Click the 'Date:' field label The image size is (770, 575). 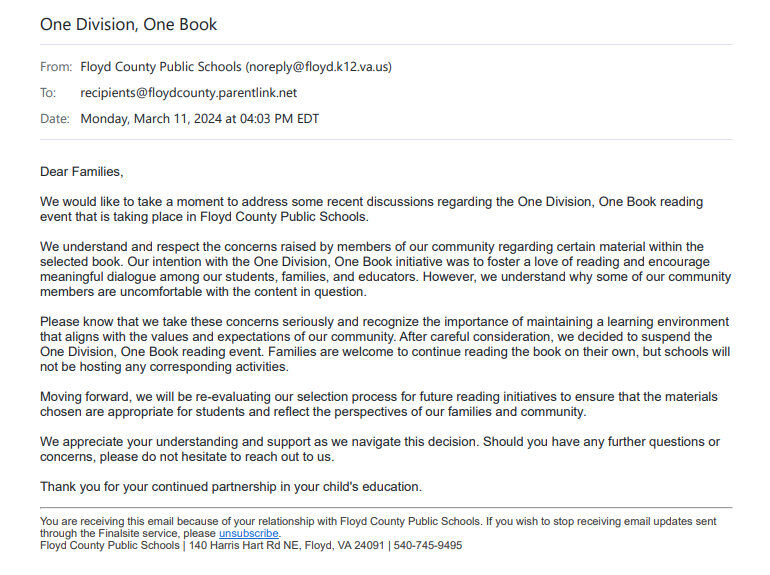point(55,119)
